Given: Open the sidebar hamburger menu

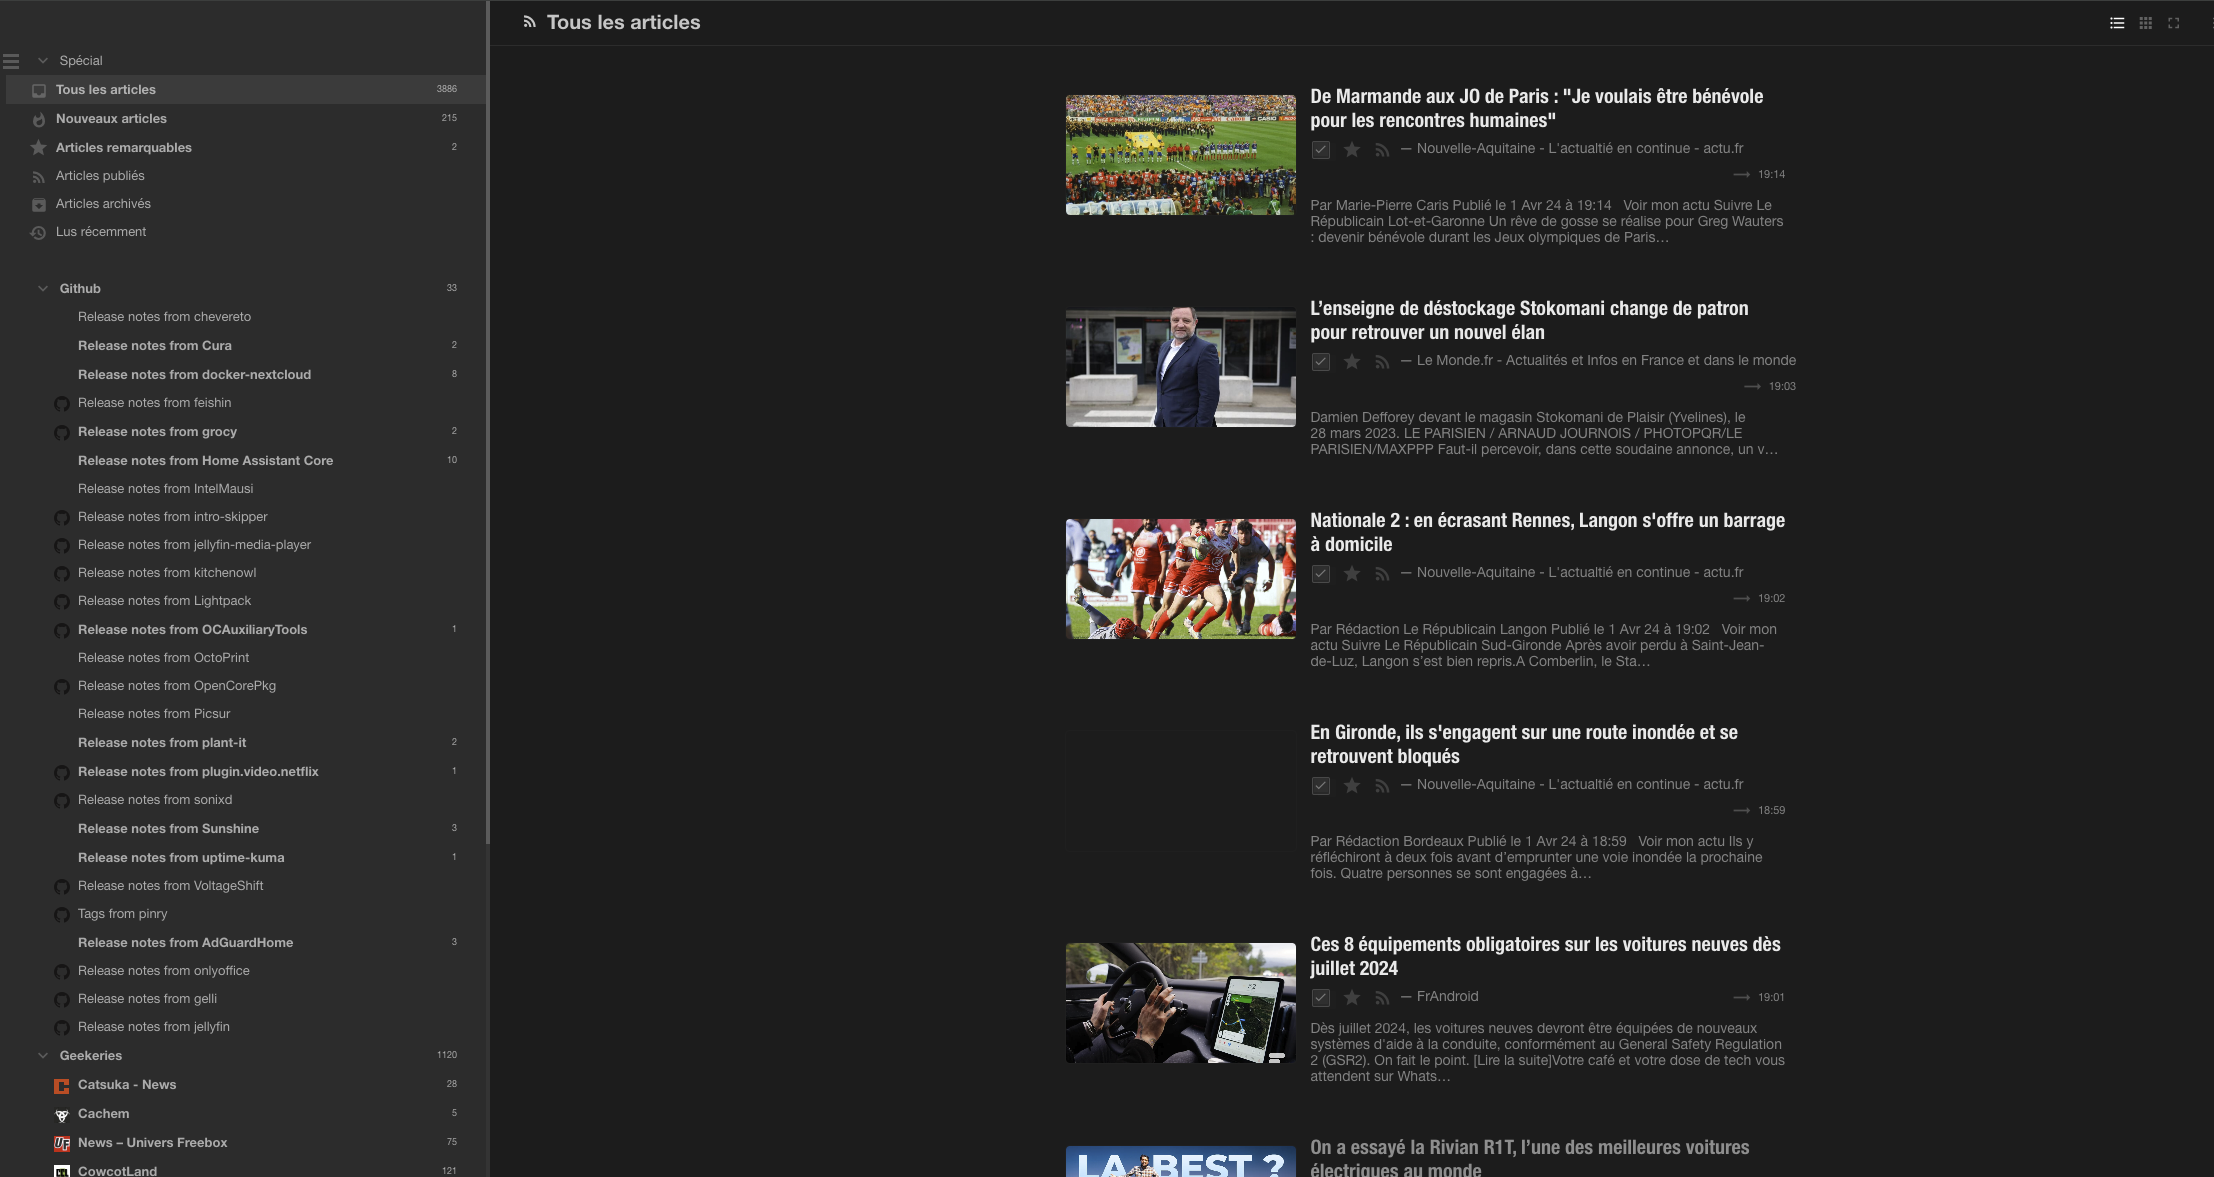Looking at the screenshot, I should 11,60.
